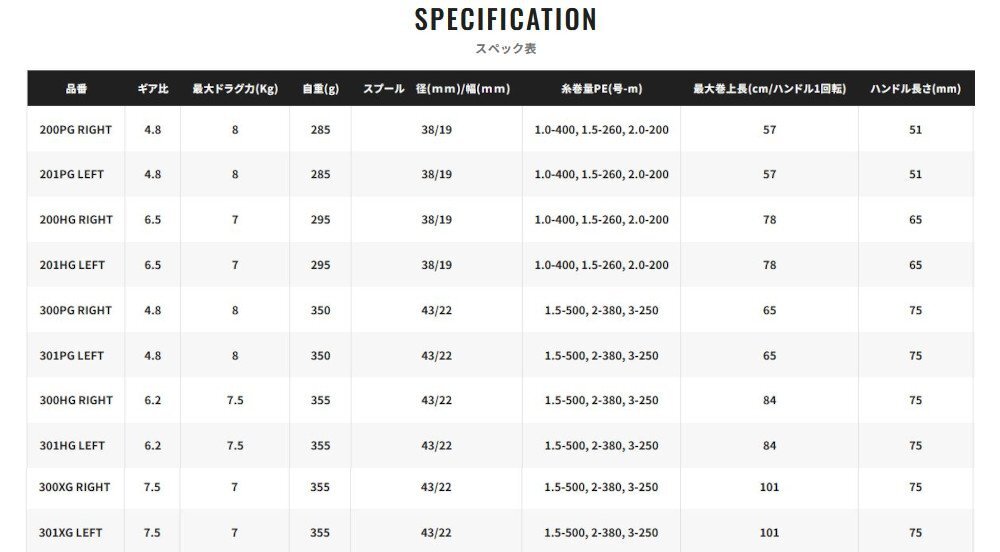Select the 300XG RIGHT row label

point(76,488)
